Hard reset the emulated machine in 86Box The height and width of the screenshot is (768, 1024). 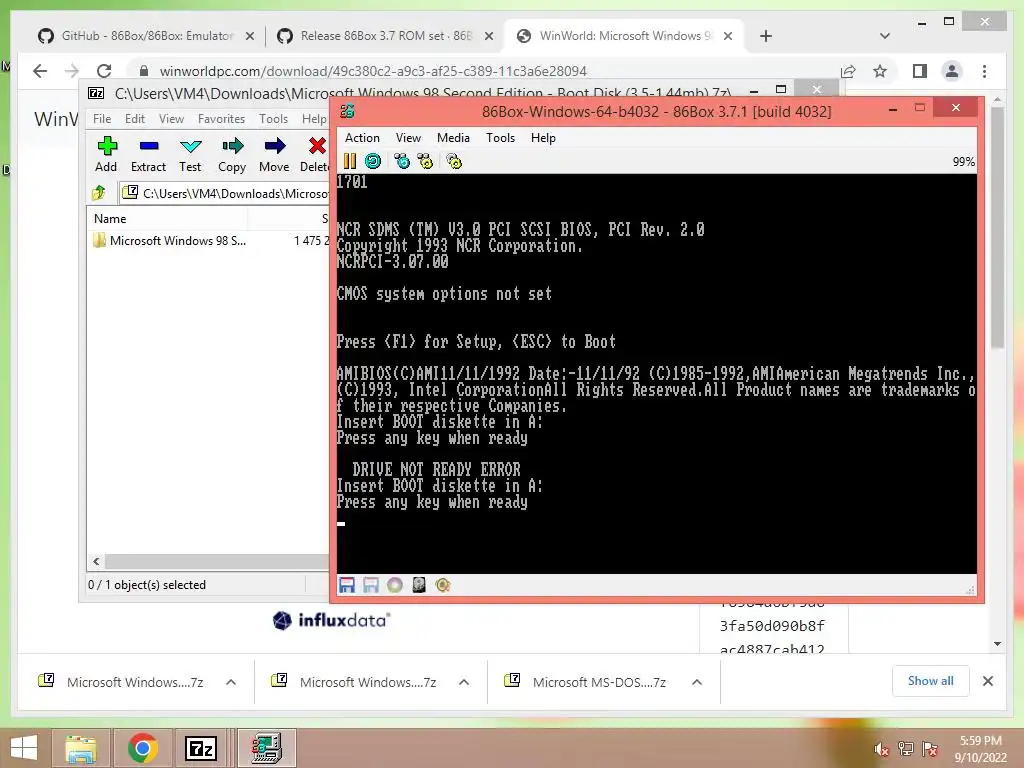(x=373, y=161)
